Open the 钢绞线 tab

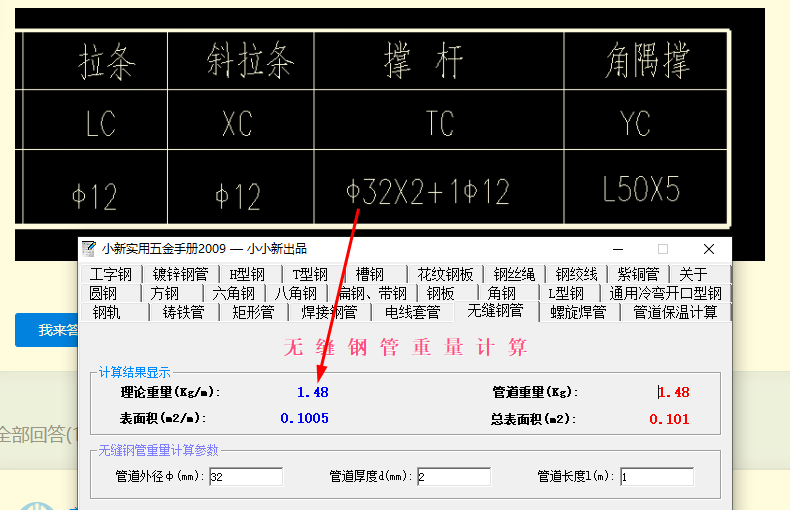click(576, 275)
